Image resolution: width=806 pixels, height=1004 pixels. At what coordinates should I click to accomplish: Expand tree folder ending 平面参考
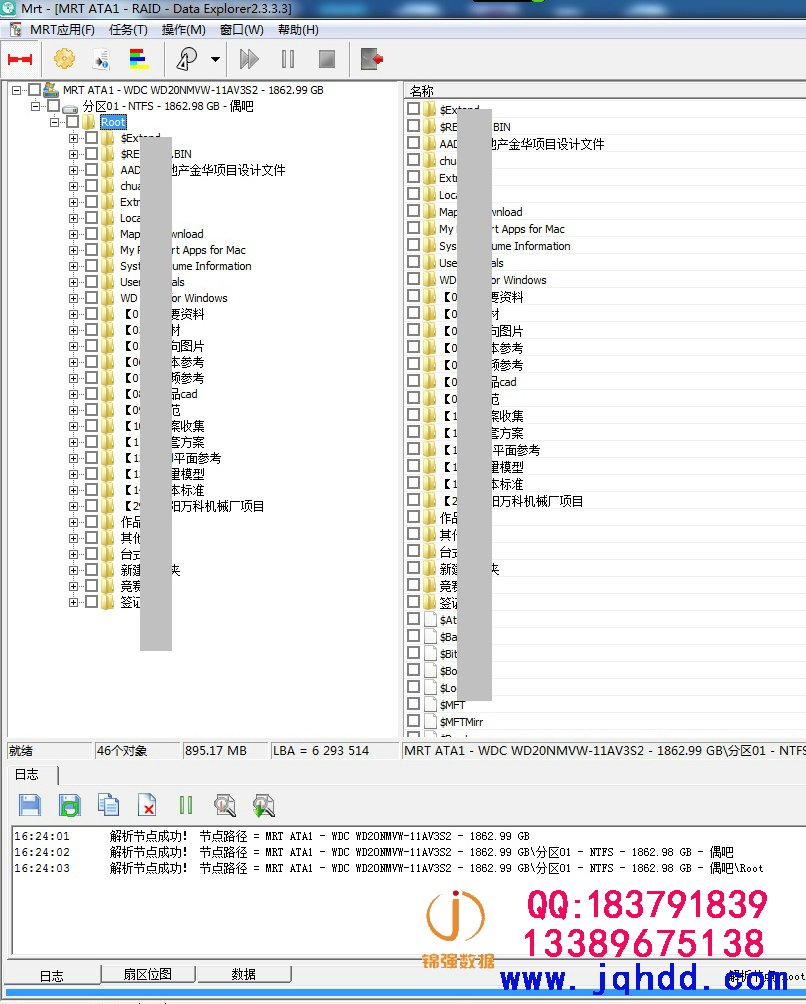point(74,458)
